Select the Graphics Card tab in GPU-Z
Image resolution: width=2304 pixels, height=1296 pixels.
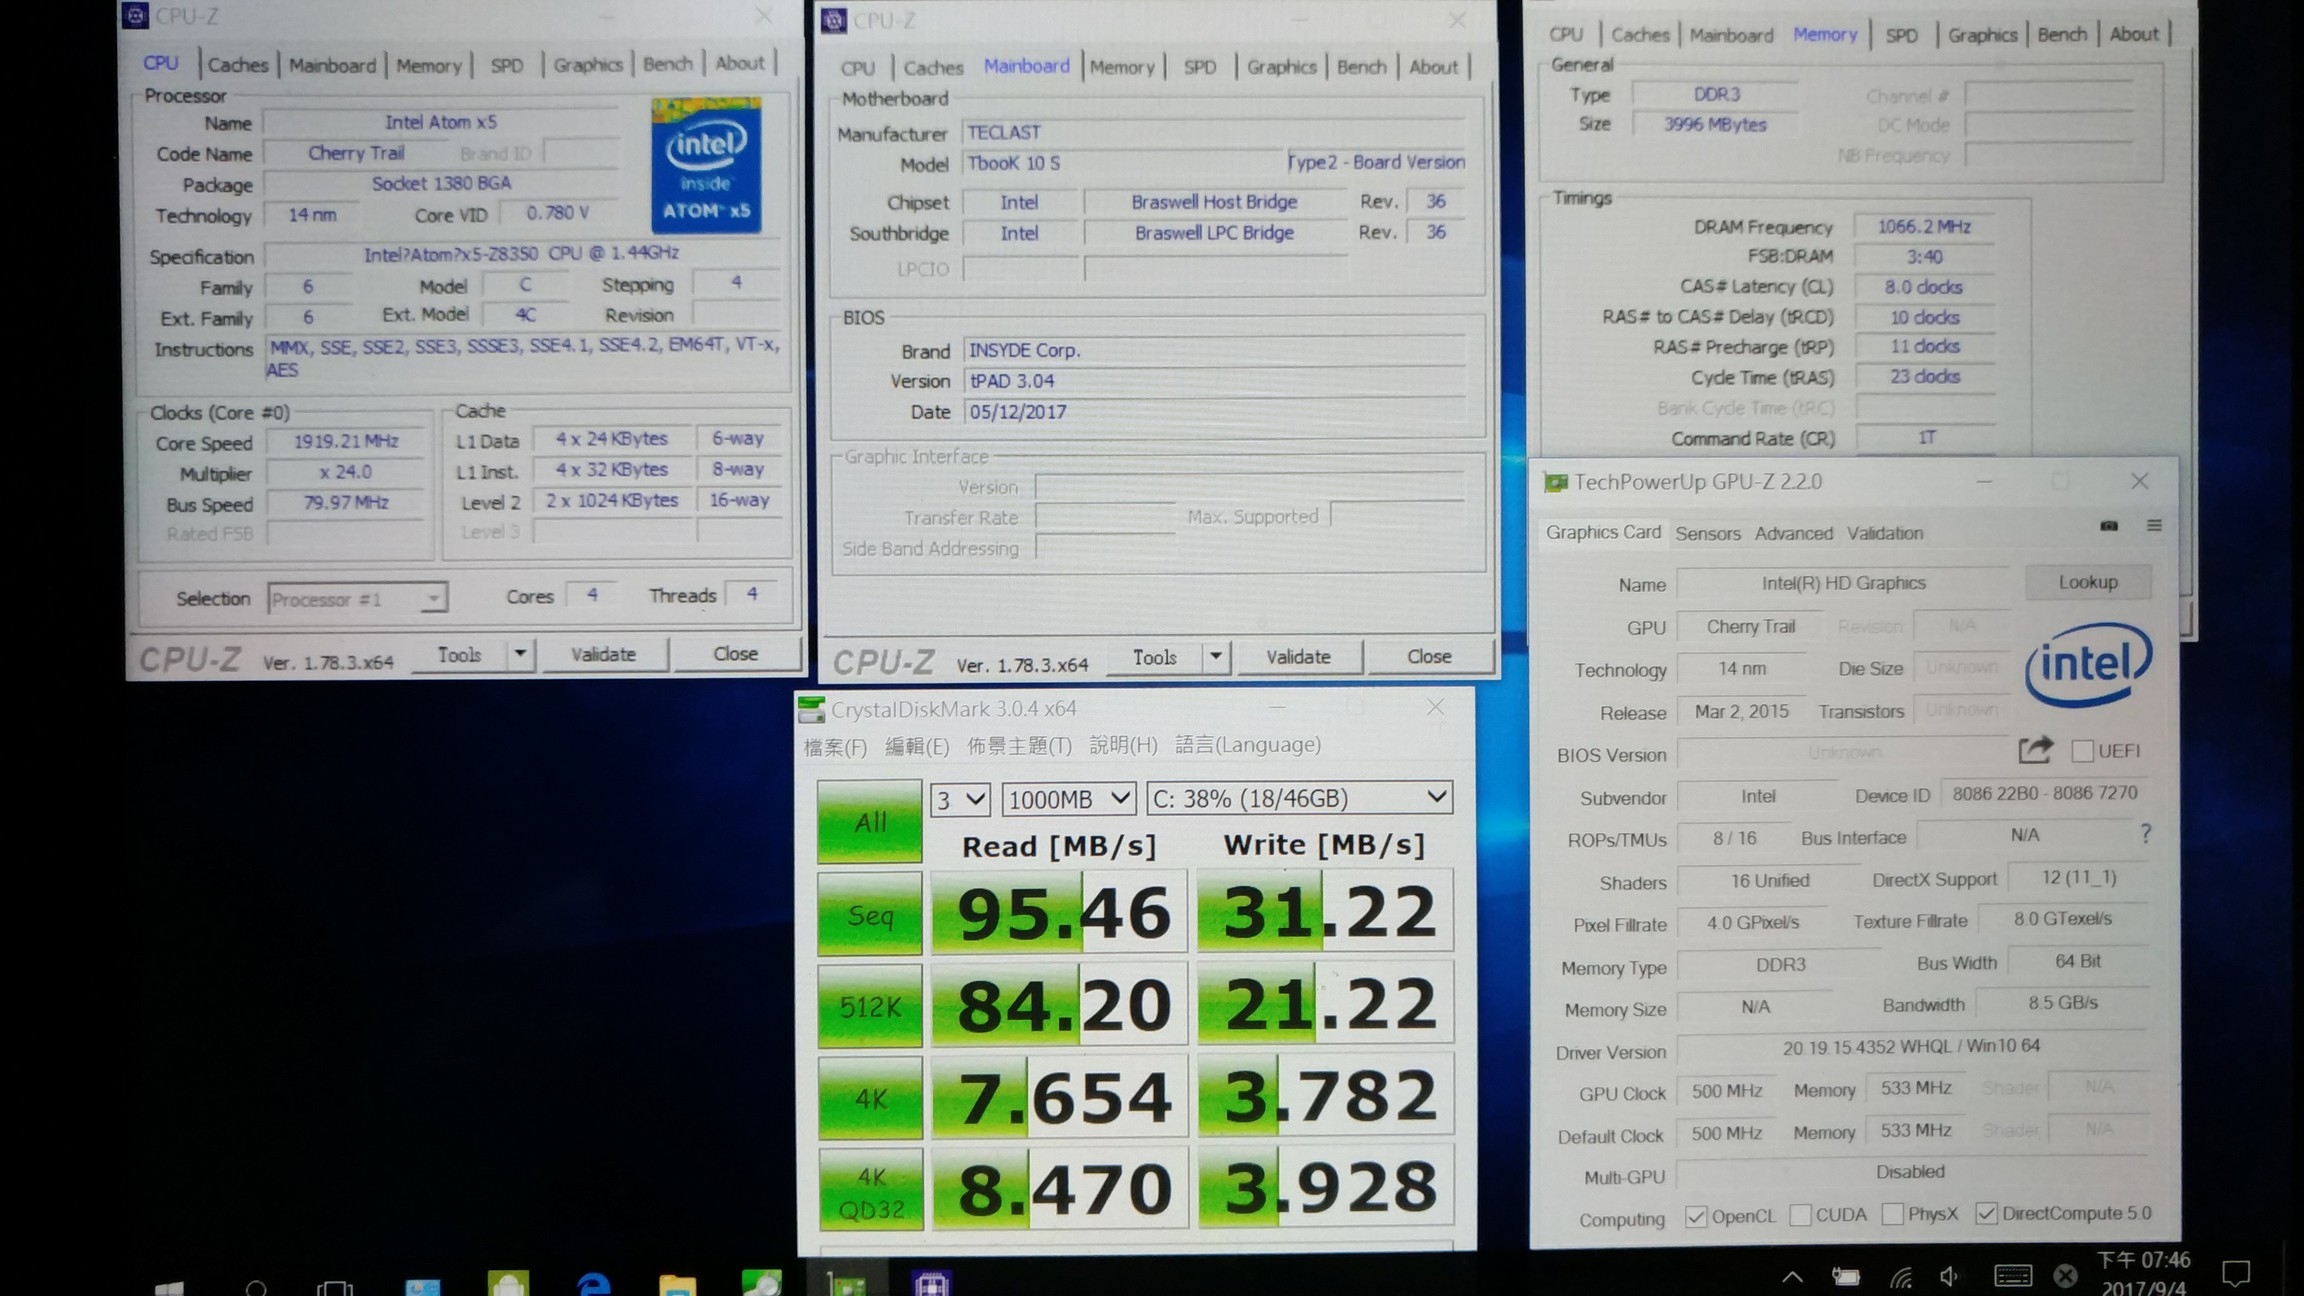[x=1603, y=532]
